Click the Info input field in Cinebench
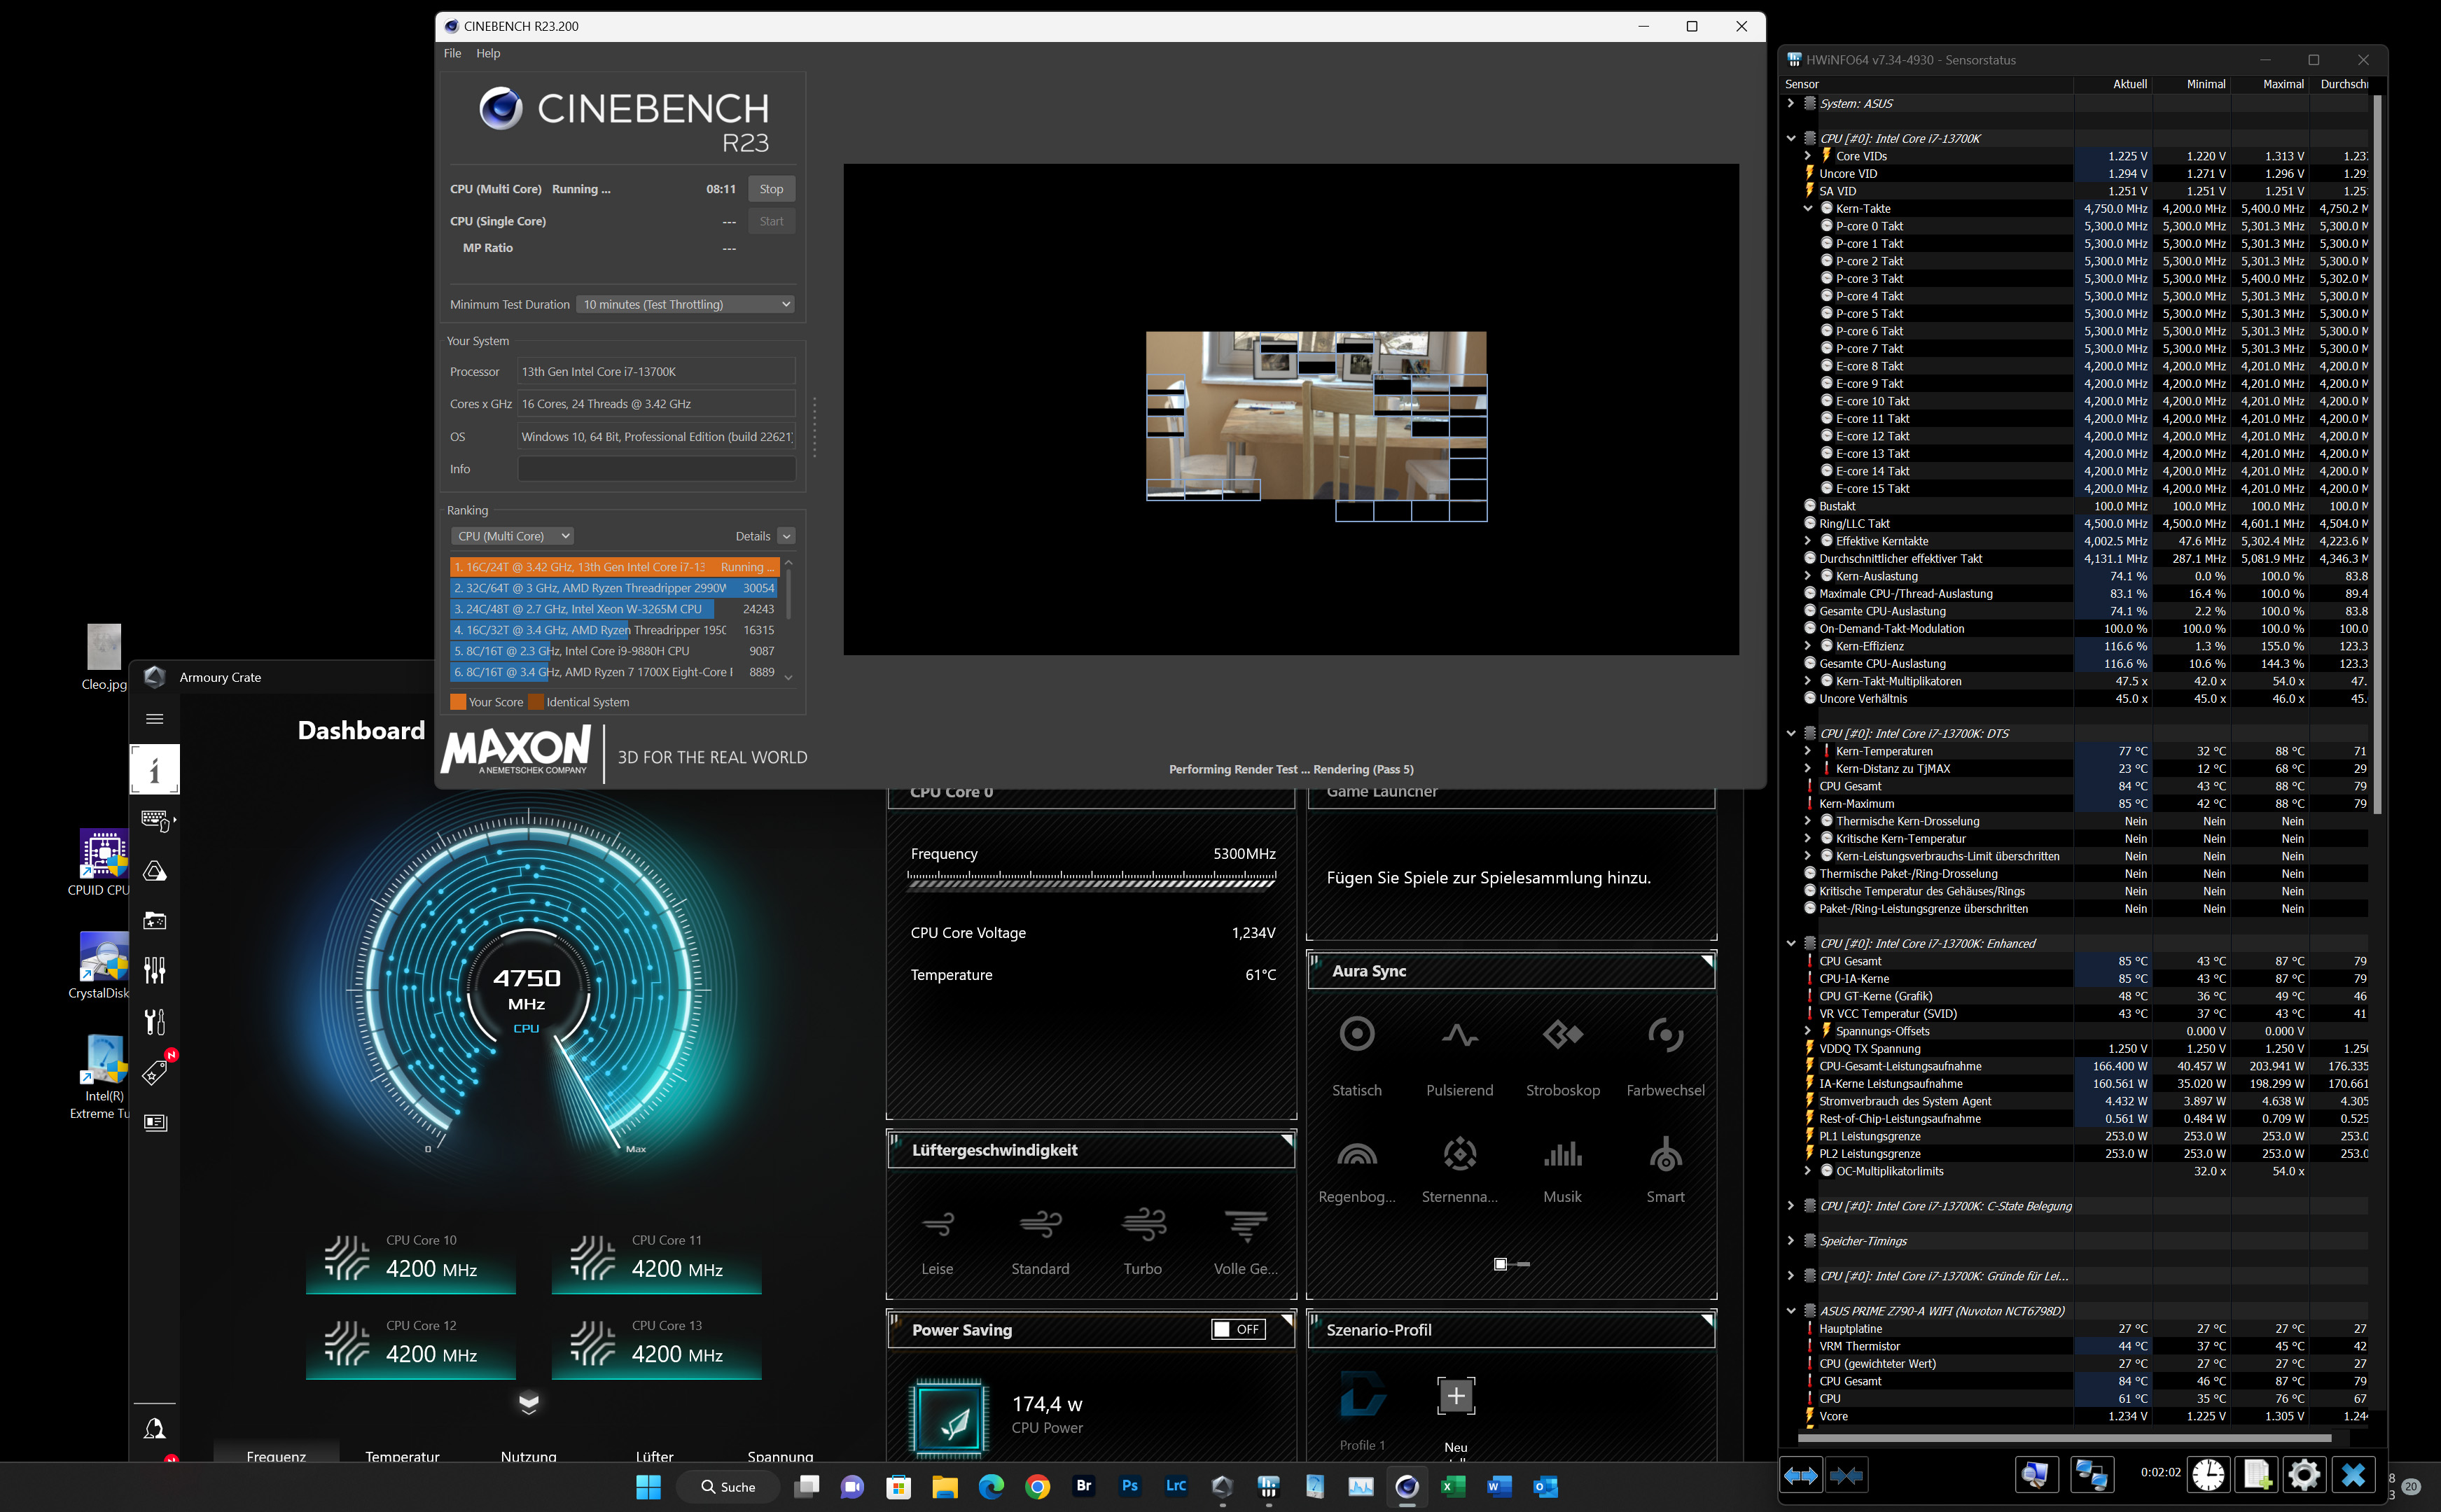2441x1512 pixels. (656, 469)
